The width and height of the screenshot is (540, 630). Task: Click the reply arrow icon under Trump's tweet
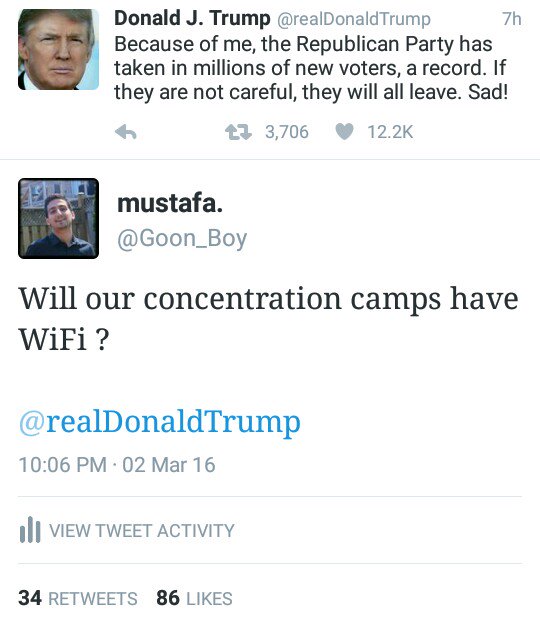[126, 132]
